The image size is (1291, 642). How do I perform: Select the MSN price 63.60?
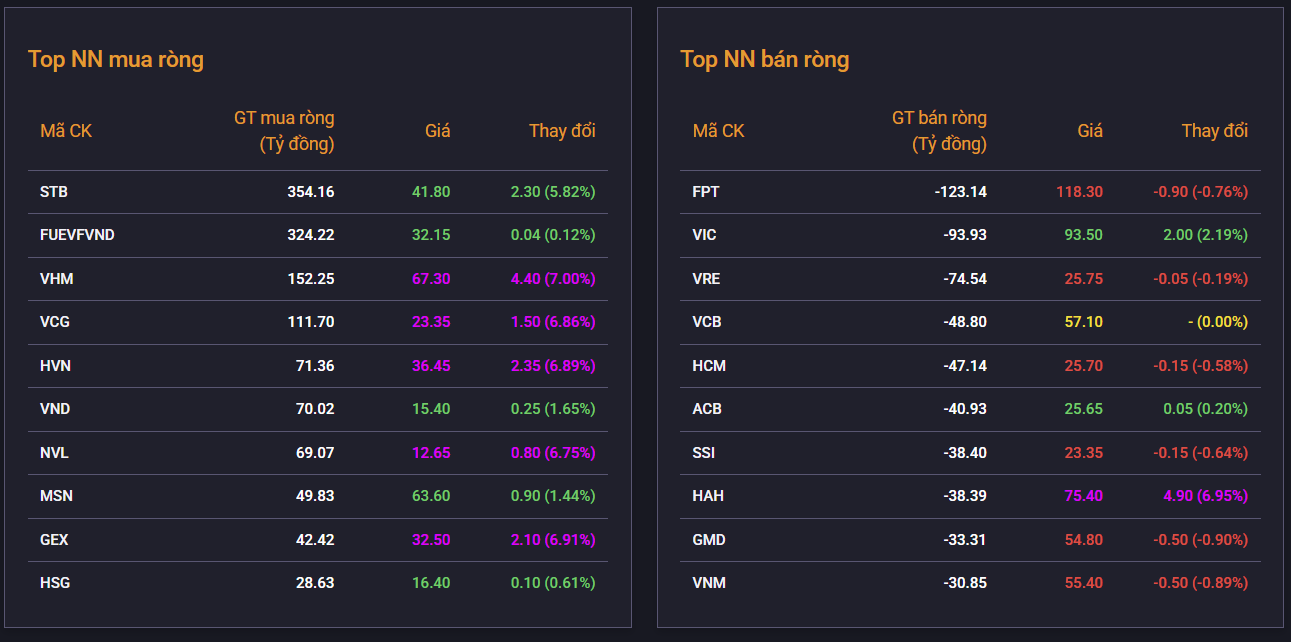pyautogui.click(x=431, y=496)
